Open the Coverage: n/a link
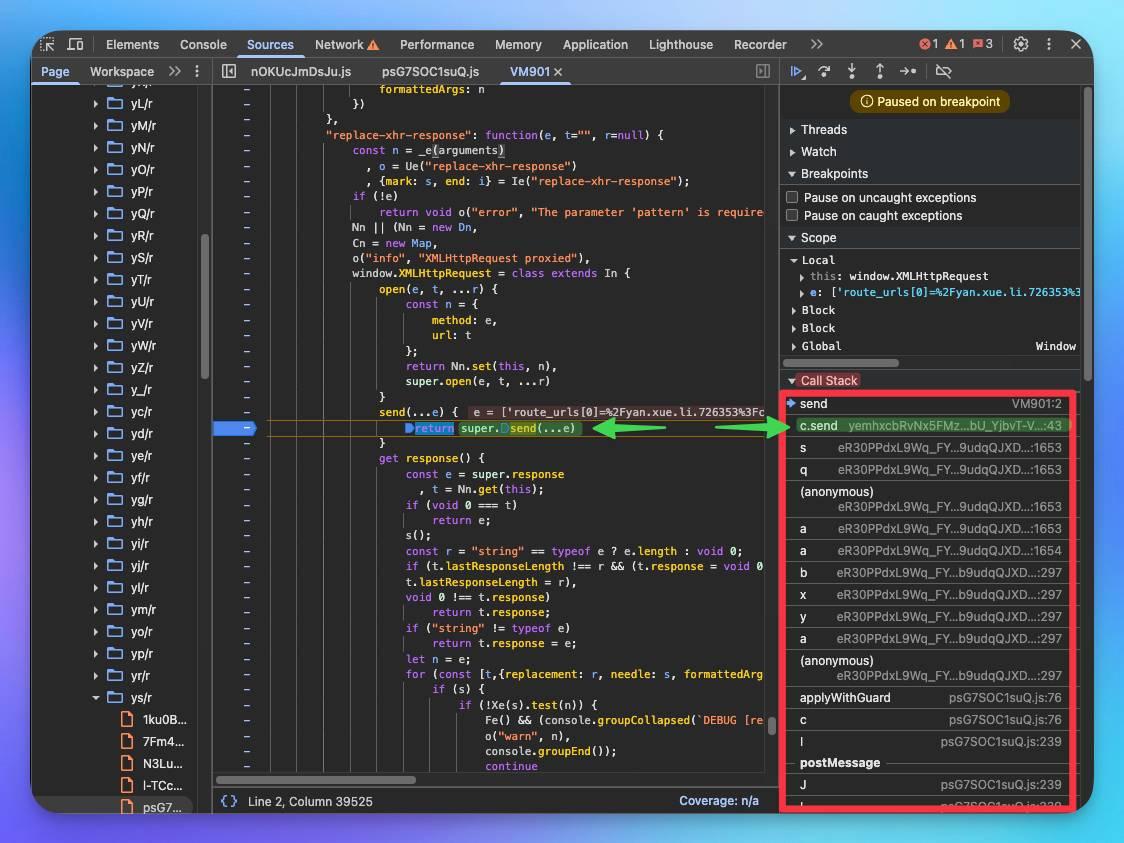1124x843 pixels. (x=719, y=801)
